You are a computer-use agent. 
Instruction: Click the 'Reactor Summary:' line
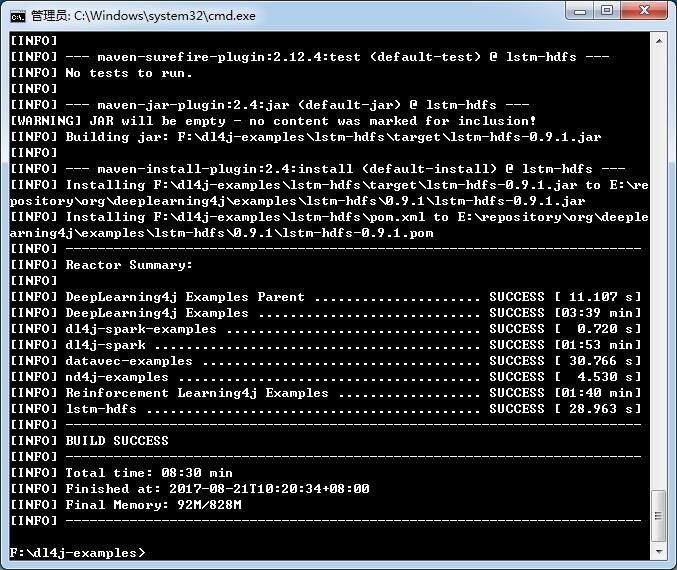[101, 265]
